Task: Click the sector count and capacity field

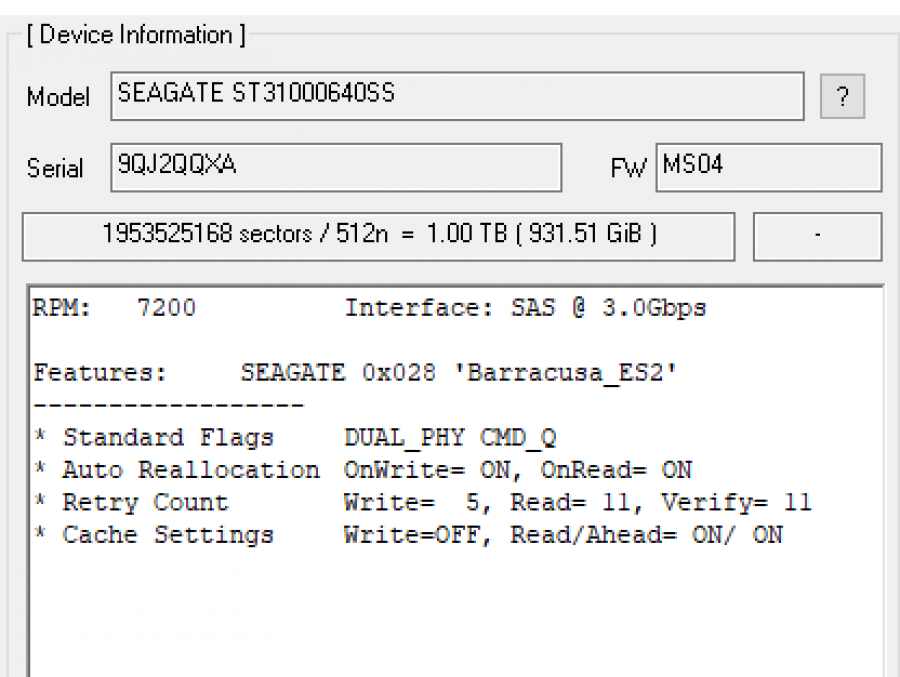Action: tap(378, 236)
